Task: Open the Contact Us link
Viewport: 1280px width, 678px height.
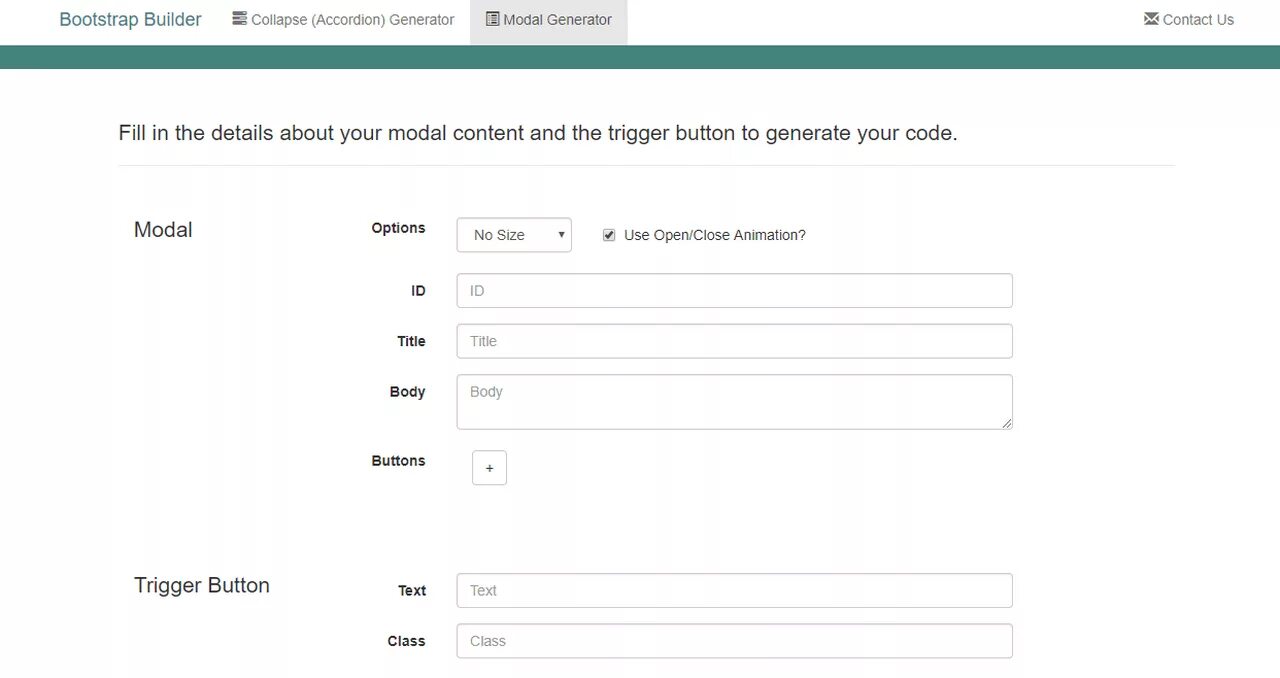Action: (1198, 20)
